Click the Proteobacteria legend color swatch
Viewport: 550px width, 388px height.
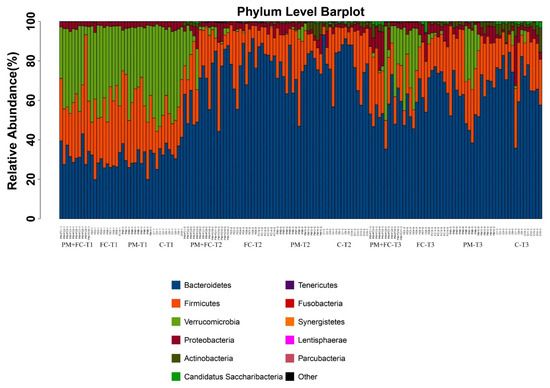click(176, 340)
